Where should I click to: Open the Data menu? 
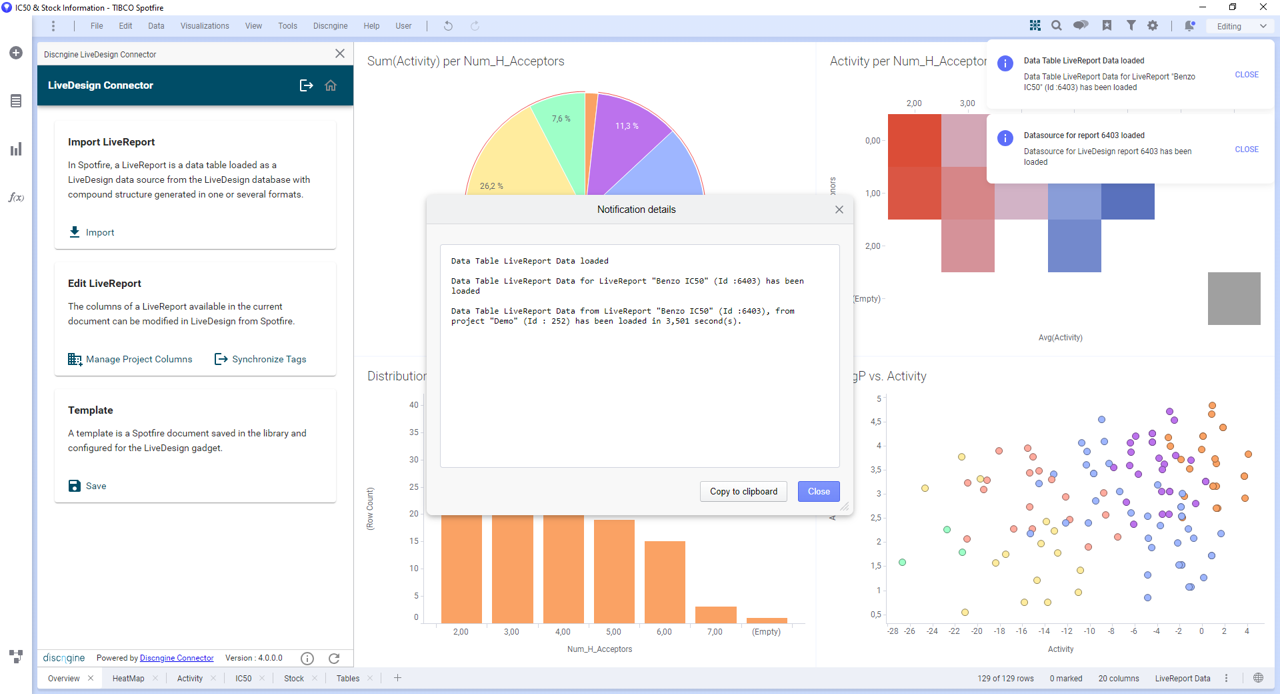pyautogui.click(x=156, y=26)
